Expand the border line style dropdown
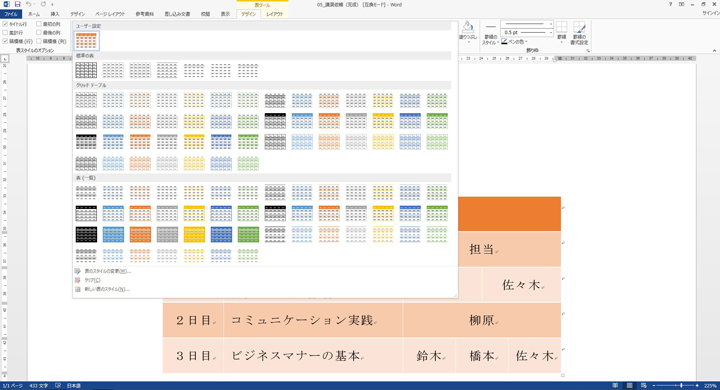This screenshot has height=390, width=720. 527,24
